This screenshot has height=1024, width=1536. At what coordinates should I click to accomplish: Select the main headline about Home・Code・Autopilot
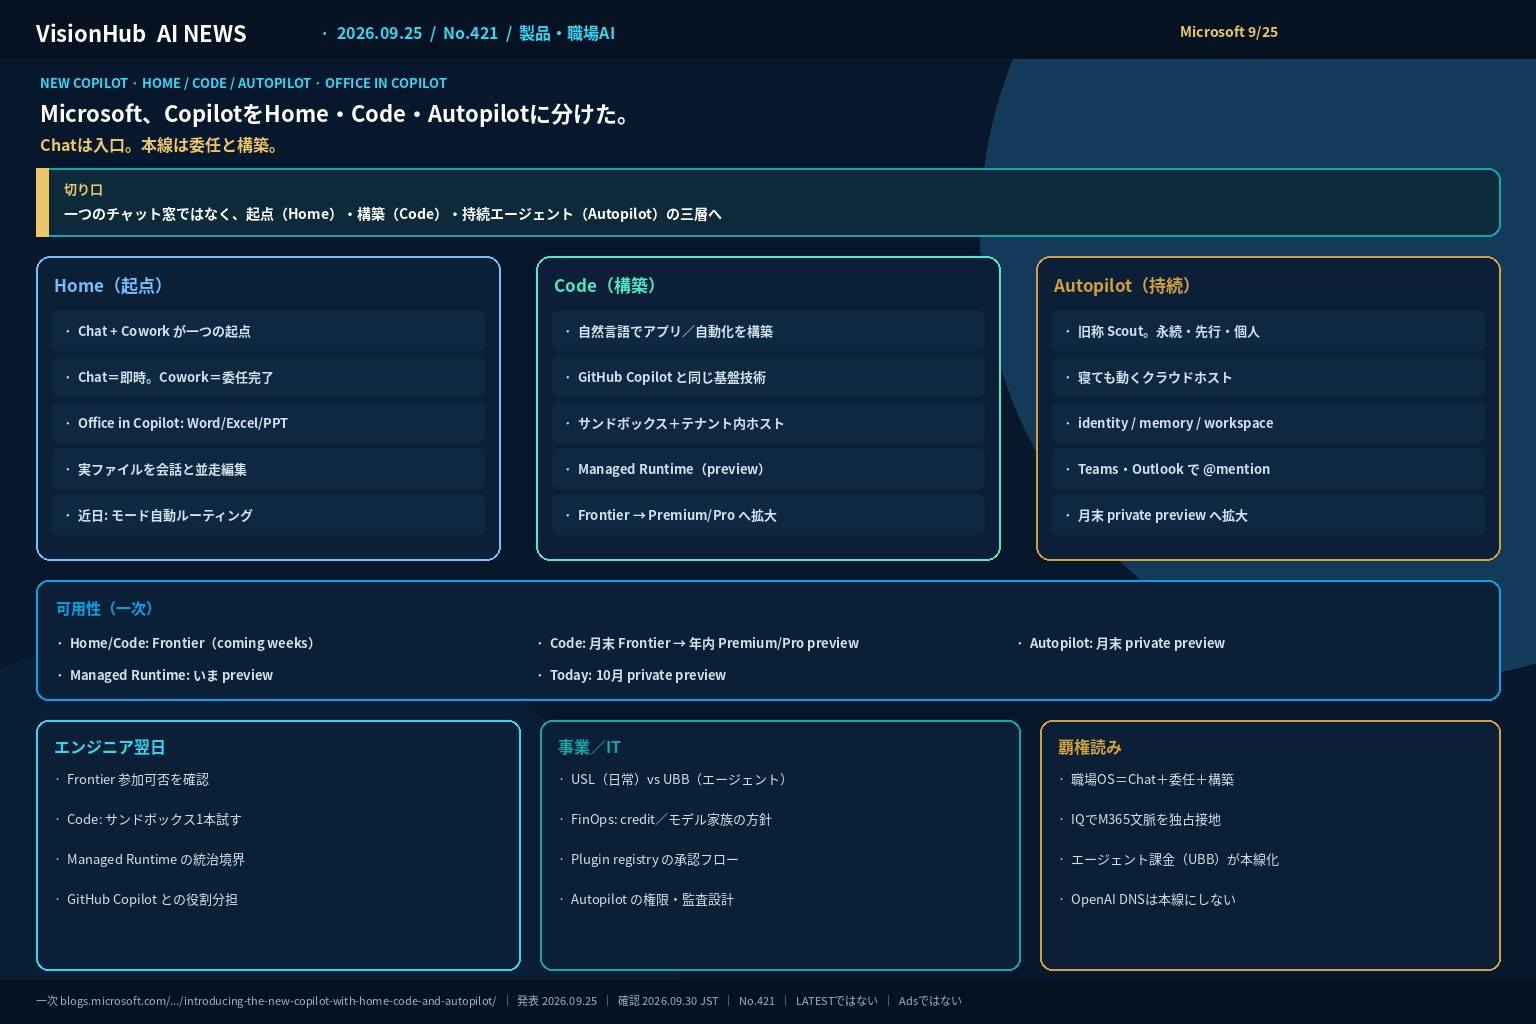[337, 114]
